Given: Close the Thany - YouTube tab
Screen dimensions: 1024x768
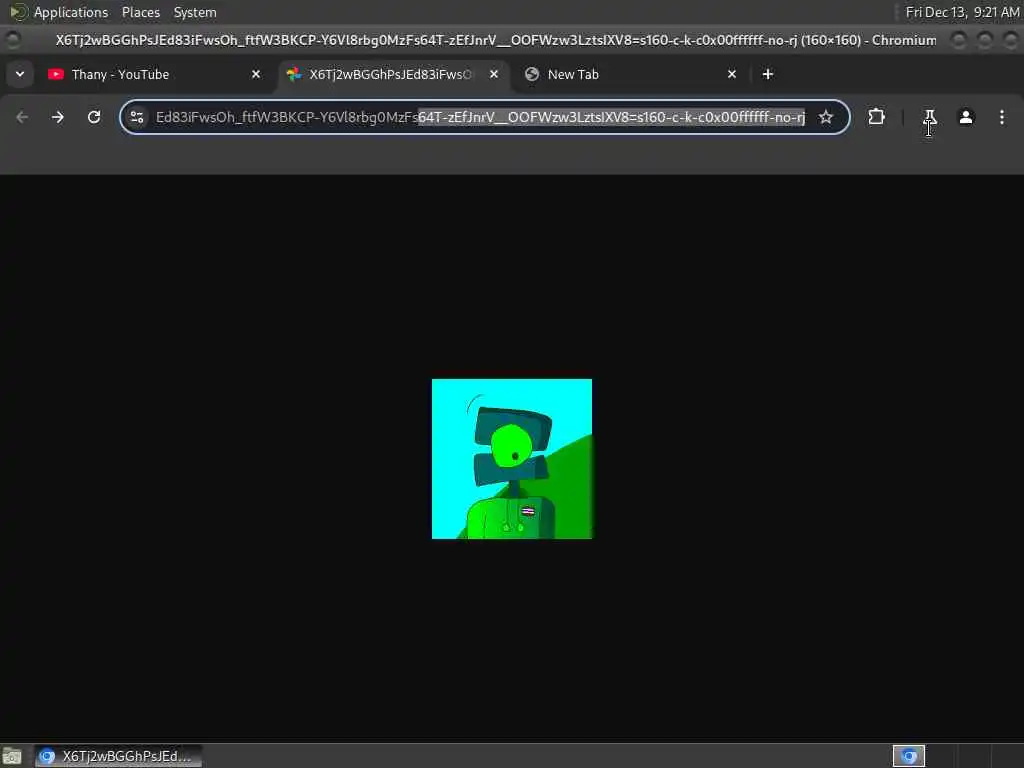Looking at the screenshot, I should pyautogui.click(x=256, y=74).
